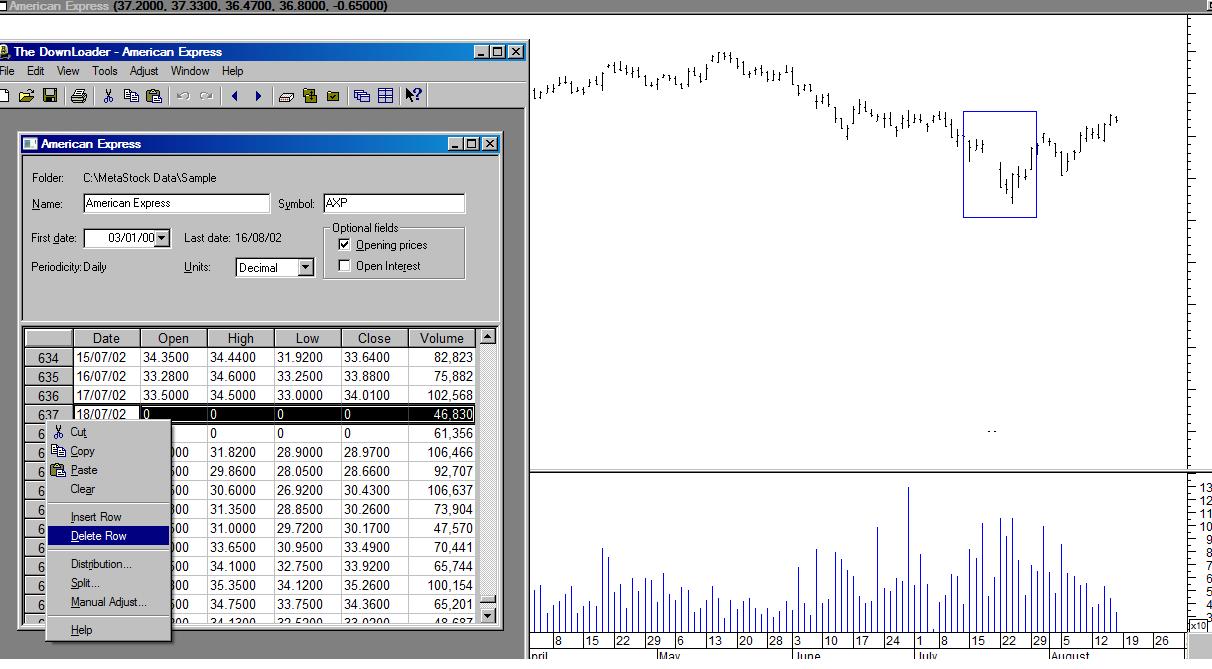
Task: Click Volume cell 46,830
Action: 442,414
